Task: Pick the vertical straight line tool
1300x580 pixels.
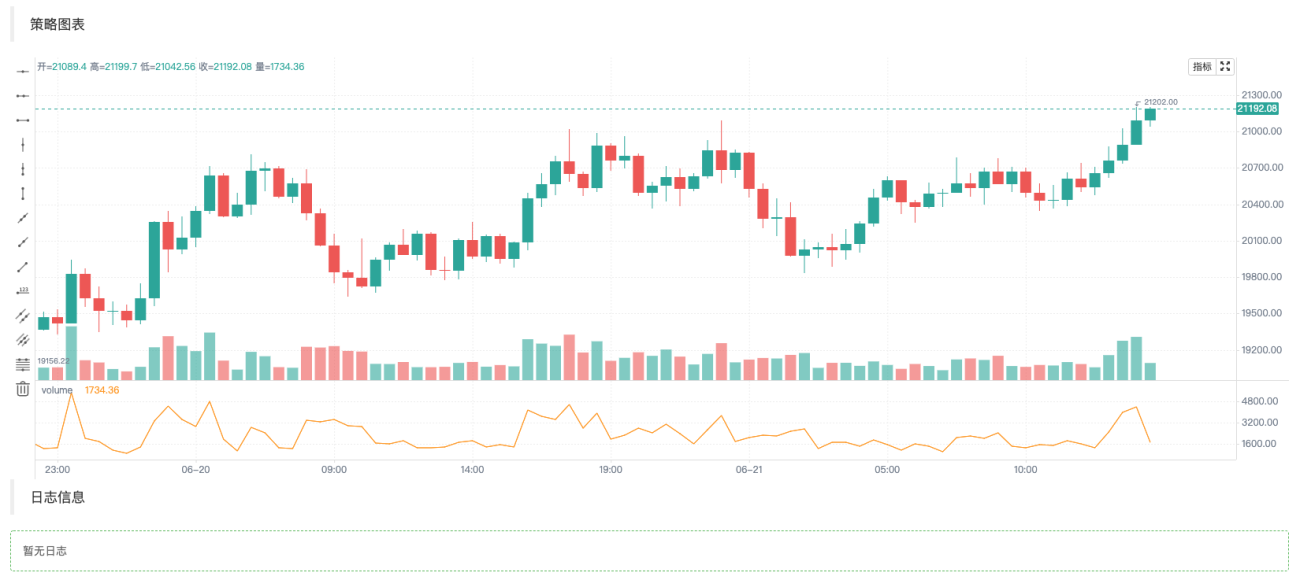Action: pyautogui.click(x=22, y=144)
